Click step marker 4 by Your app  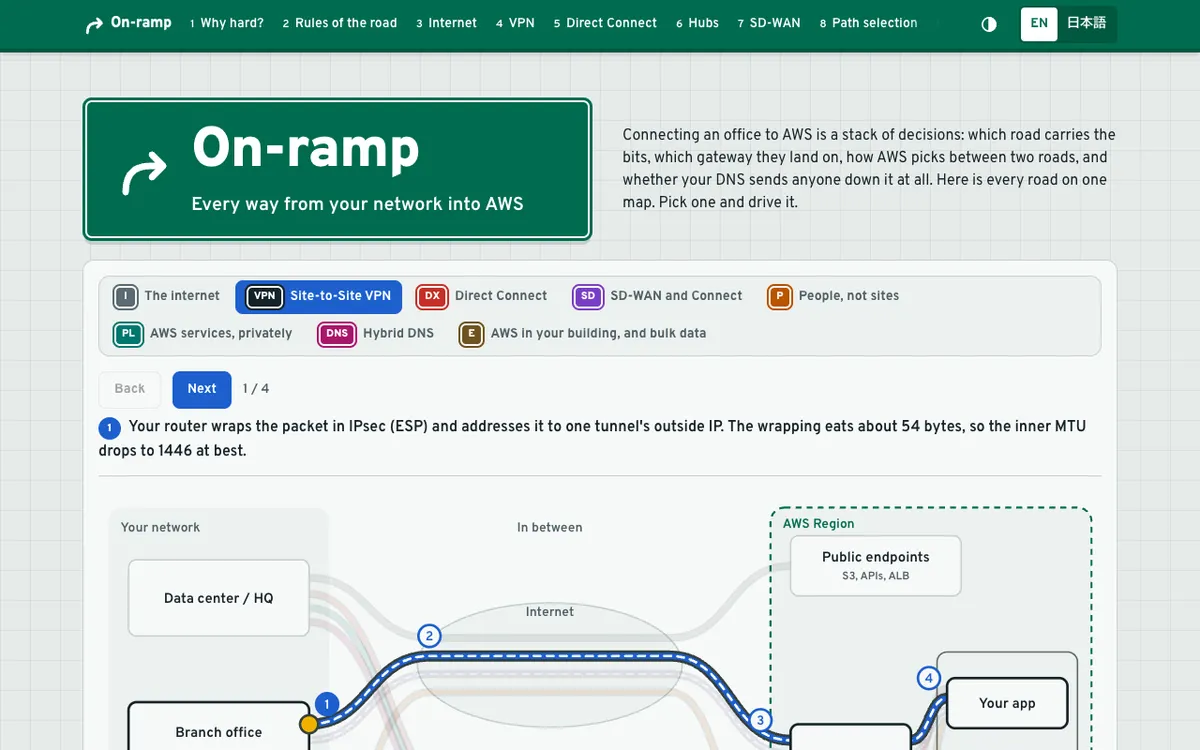click(929, 679)
